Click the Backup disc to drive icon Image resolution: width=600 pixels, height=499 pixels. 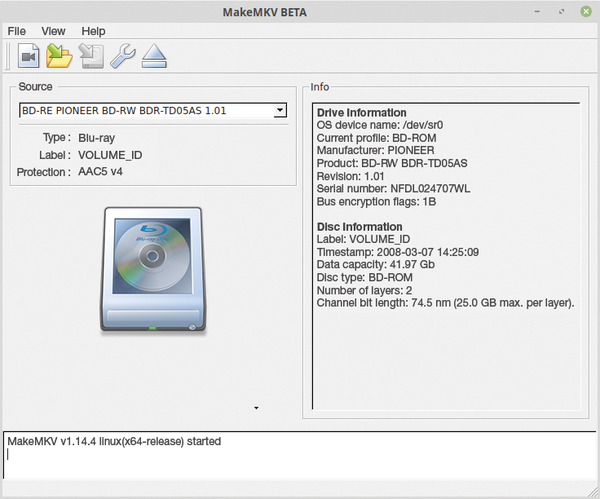point(91,56)
